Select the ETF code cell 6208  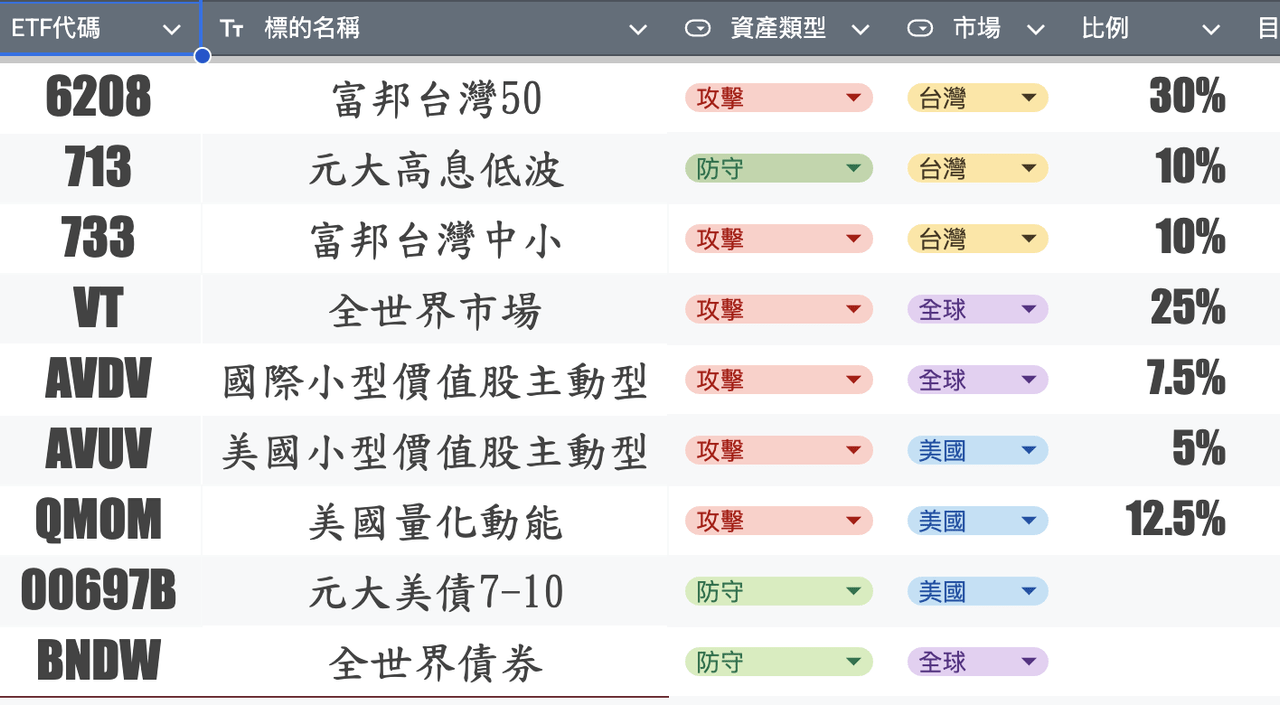pos(100,98)
